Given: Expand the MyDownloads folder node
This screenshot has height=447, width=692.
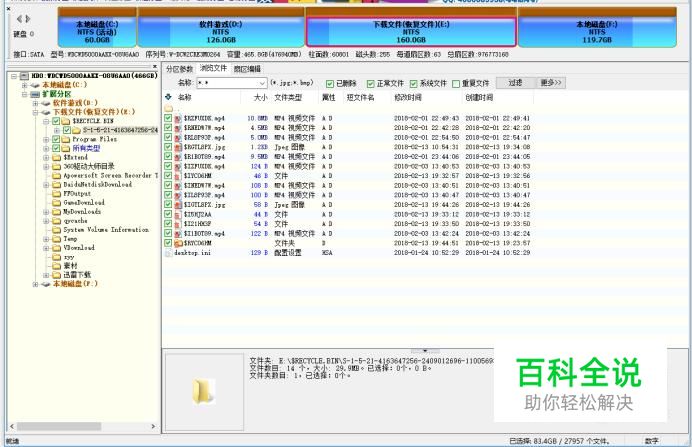Looking at the screenshot, I should [x=46, y=212].
